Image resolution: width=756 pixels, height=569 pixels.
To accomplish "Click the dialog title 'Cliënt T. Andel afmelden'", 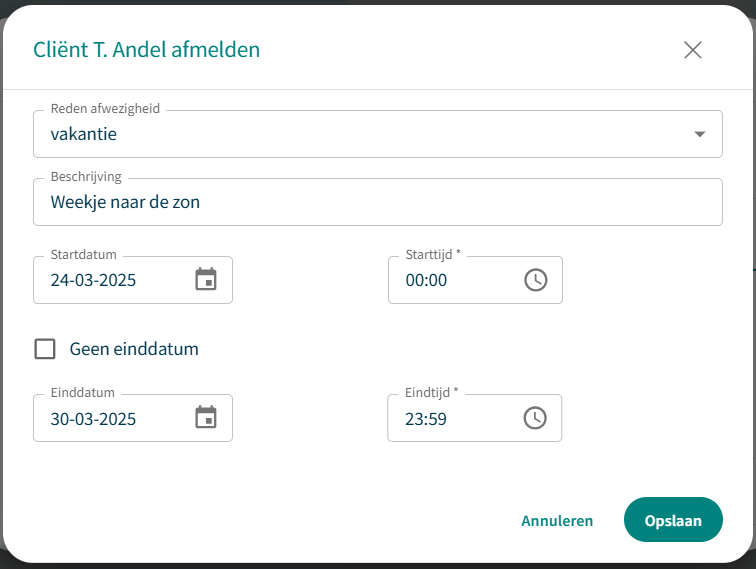I will click(147, 49).
